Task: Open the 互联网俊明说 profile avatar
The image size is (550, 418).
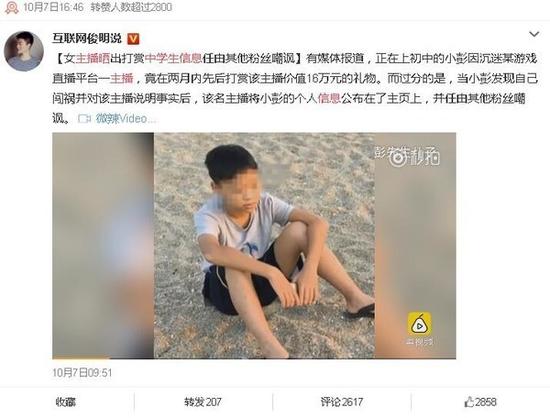Action: pos(24,51)
